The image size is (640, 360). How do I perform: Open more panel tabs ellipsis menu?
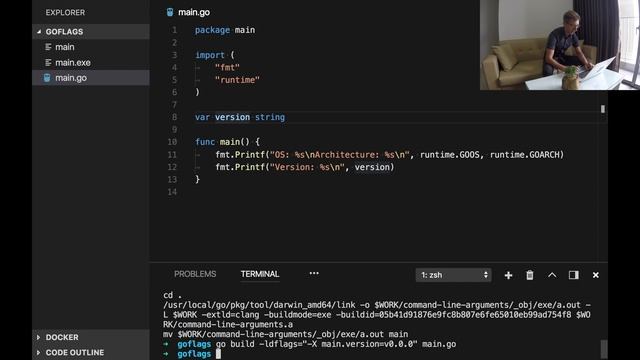(x=314, y=273)
